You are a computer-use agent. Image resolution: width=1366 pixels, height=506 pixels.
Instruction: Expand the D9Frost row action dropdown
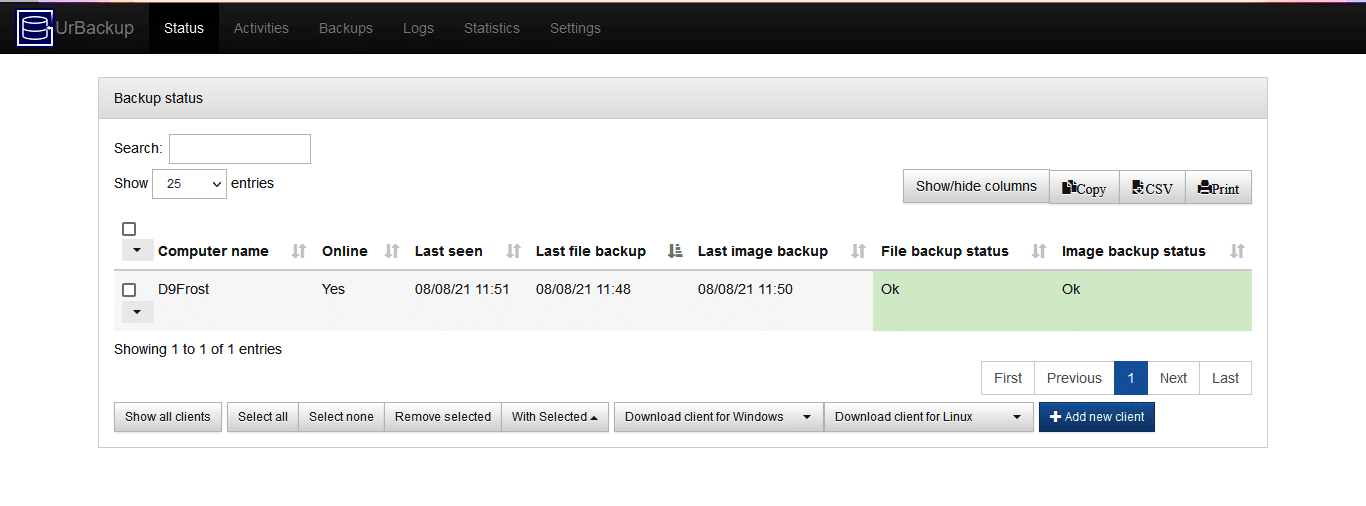point(137,312)
